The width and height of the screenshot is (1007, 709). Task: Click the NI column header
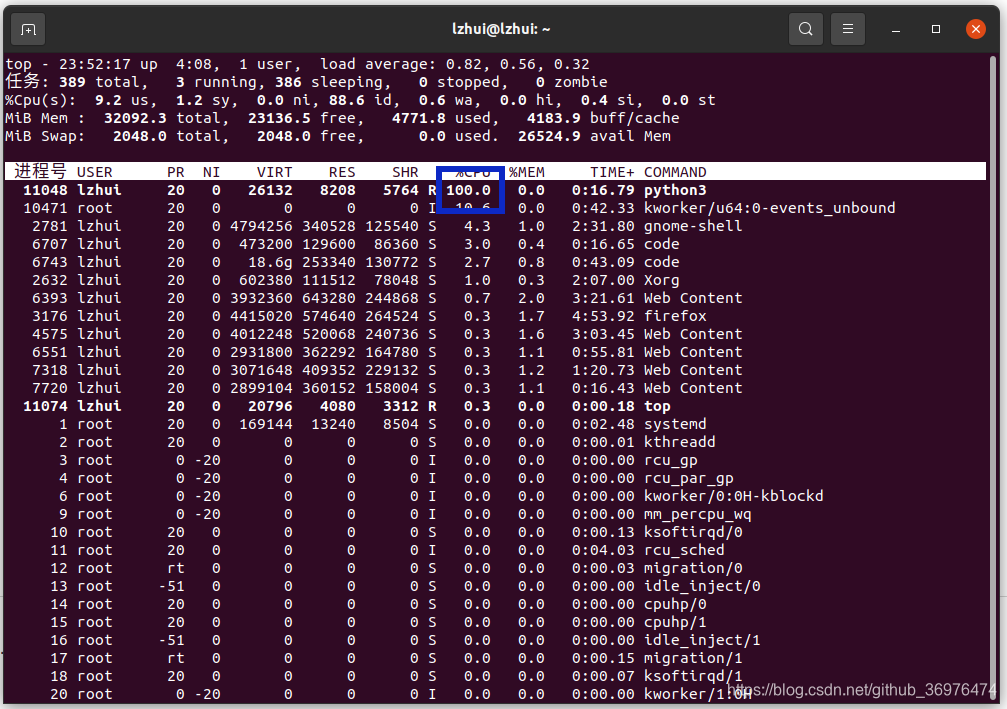pyautogui.click(x=211, y=172)
